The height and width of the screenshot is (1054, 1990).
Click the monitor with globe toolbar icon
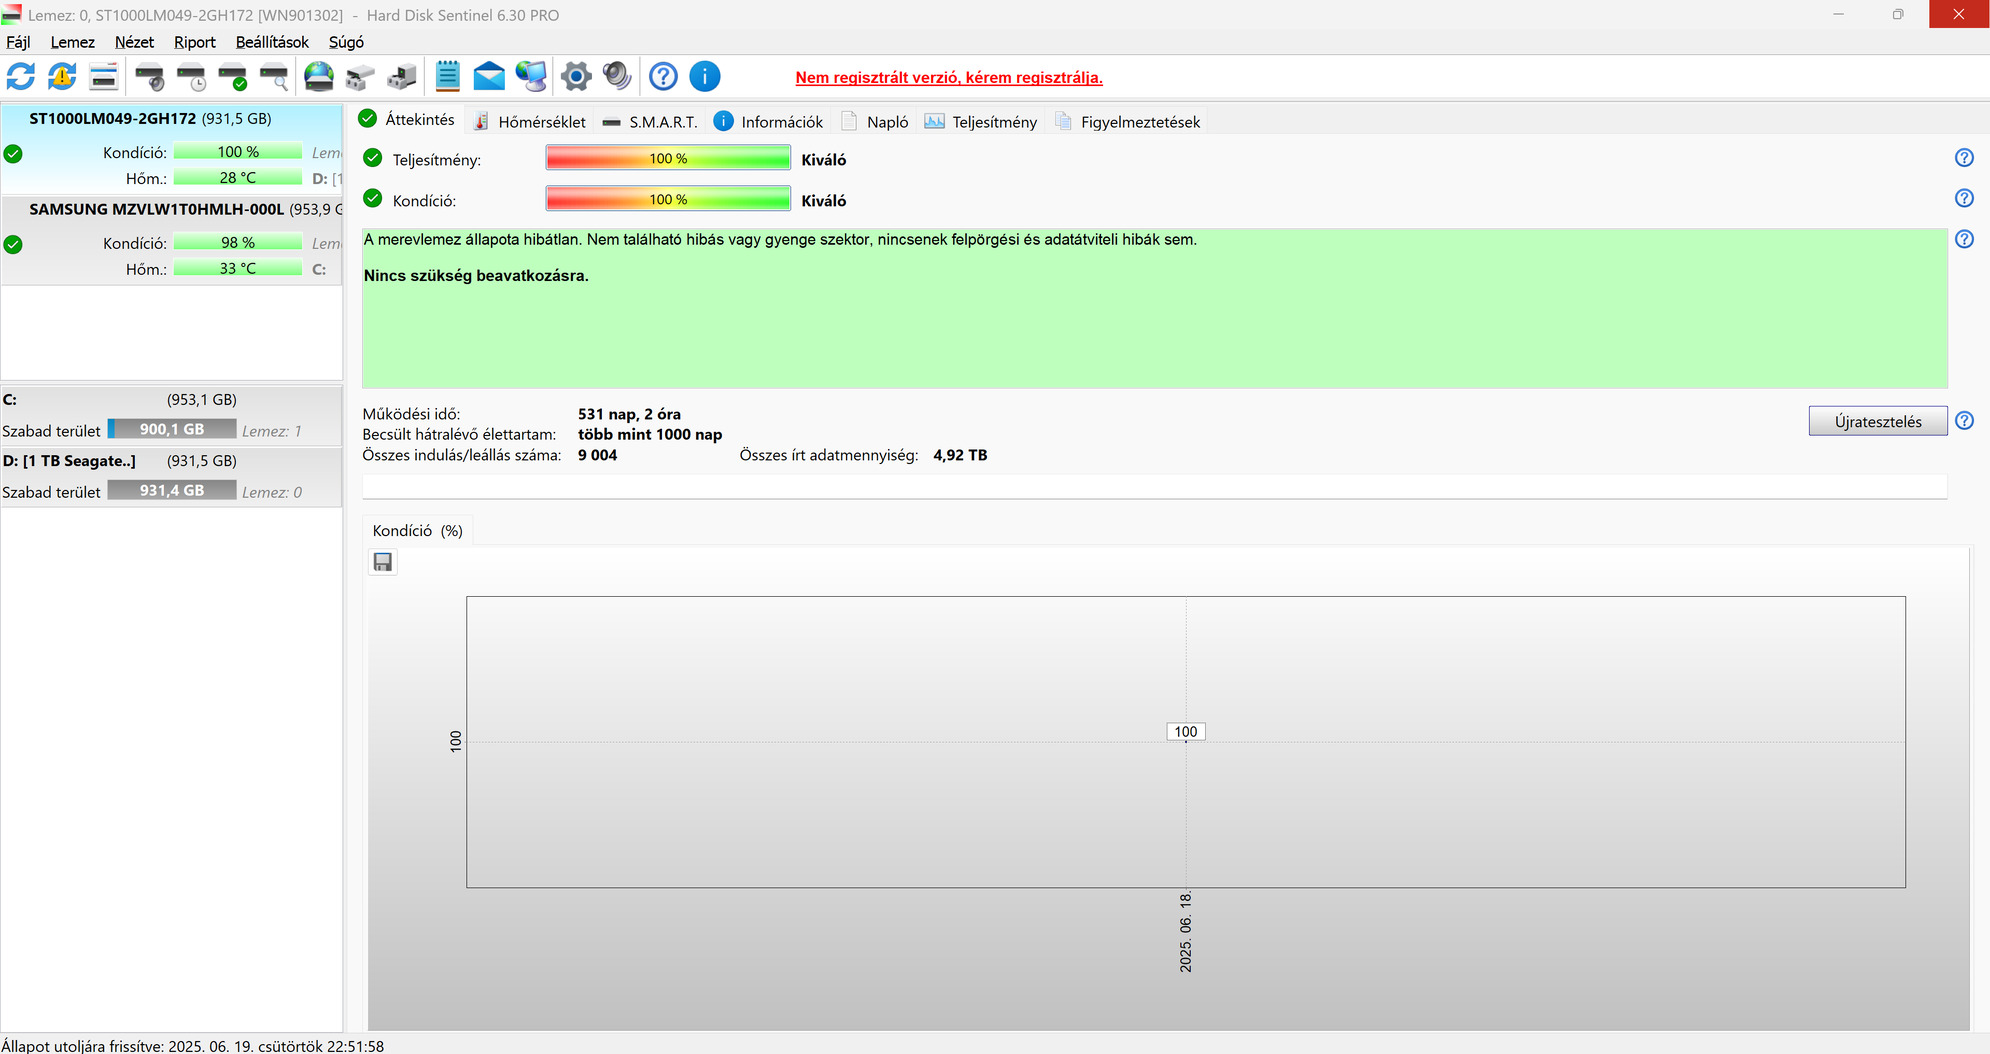[x=531, y=76]
